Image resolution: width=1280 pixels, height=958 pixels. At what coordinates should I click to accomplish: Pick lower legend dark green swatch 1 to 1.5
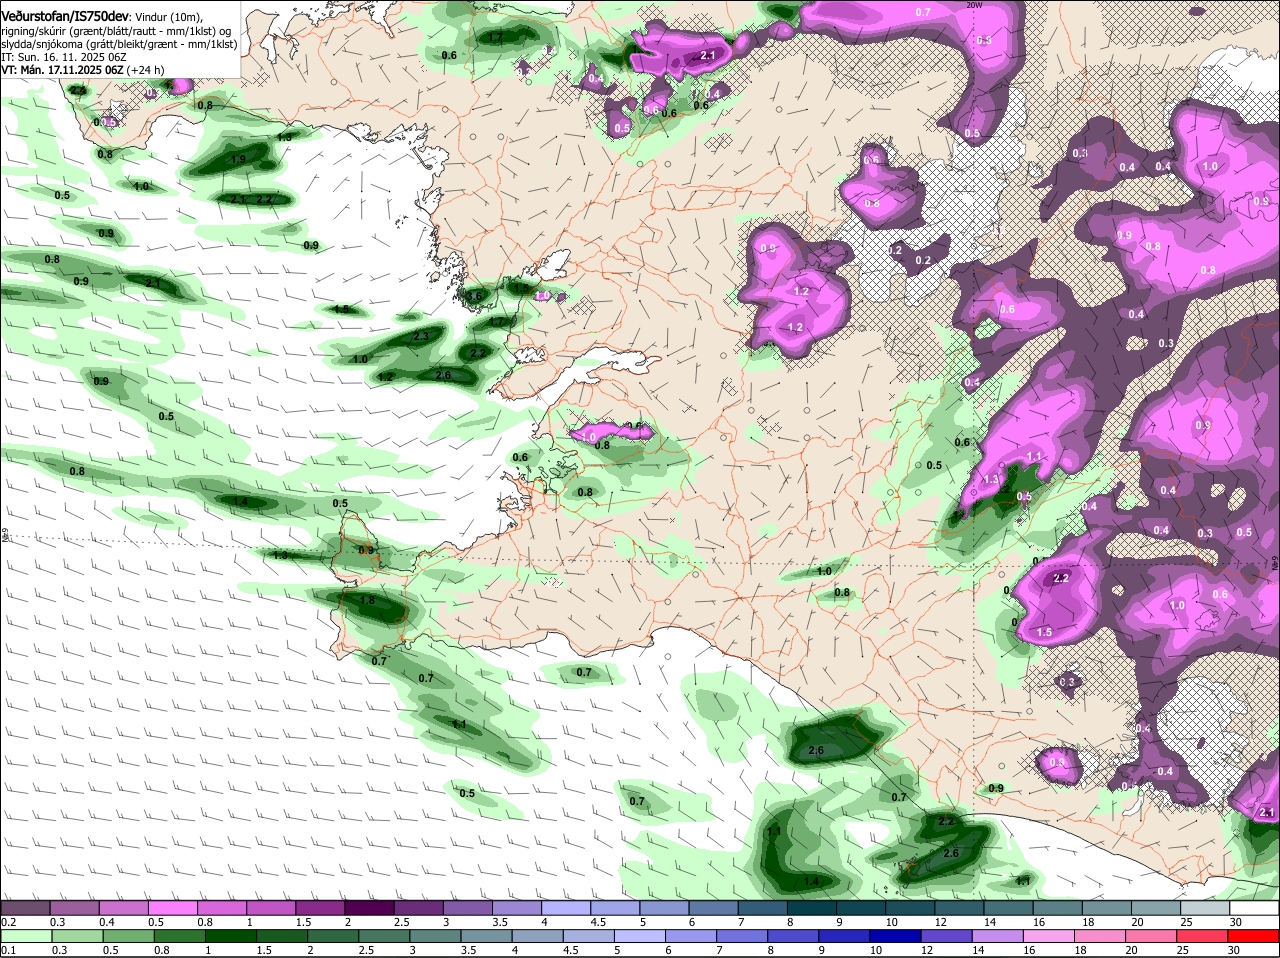point(231,936)
